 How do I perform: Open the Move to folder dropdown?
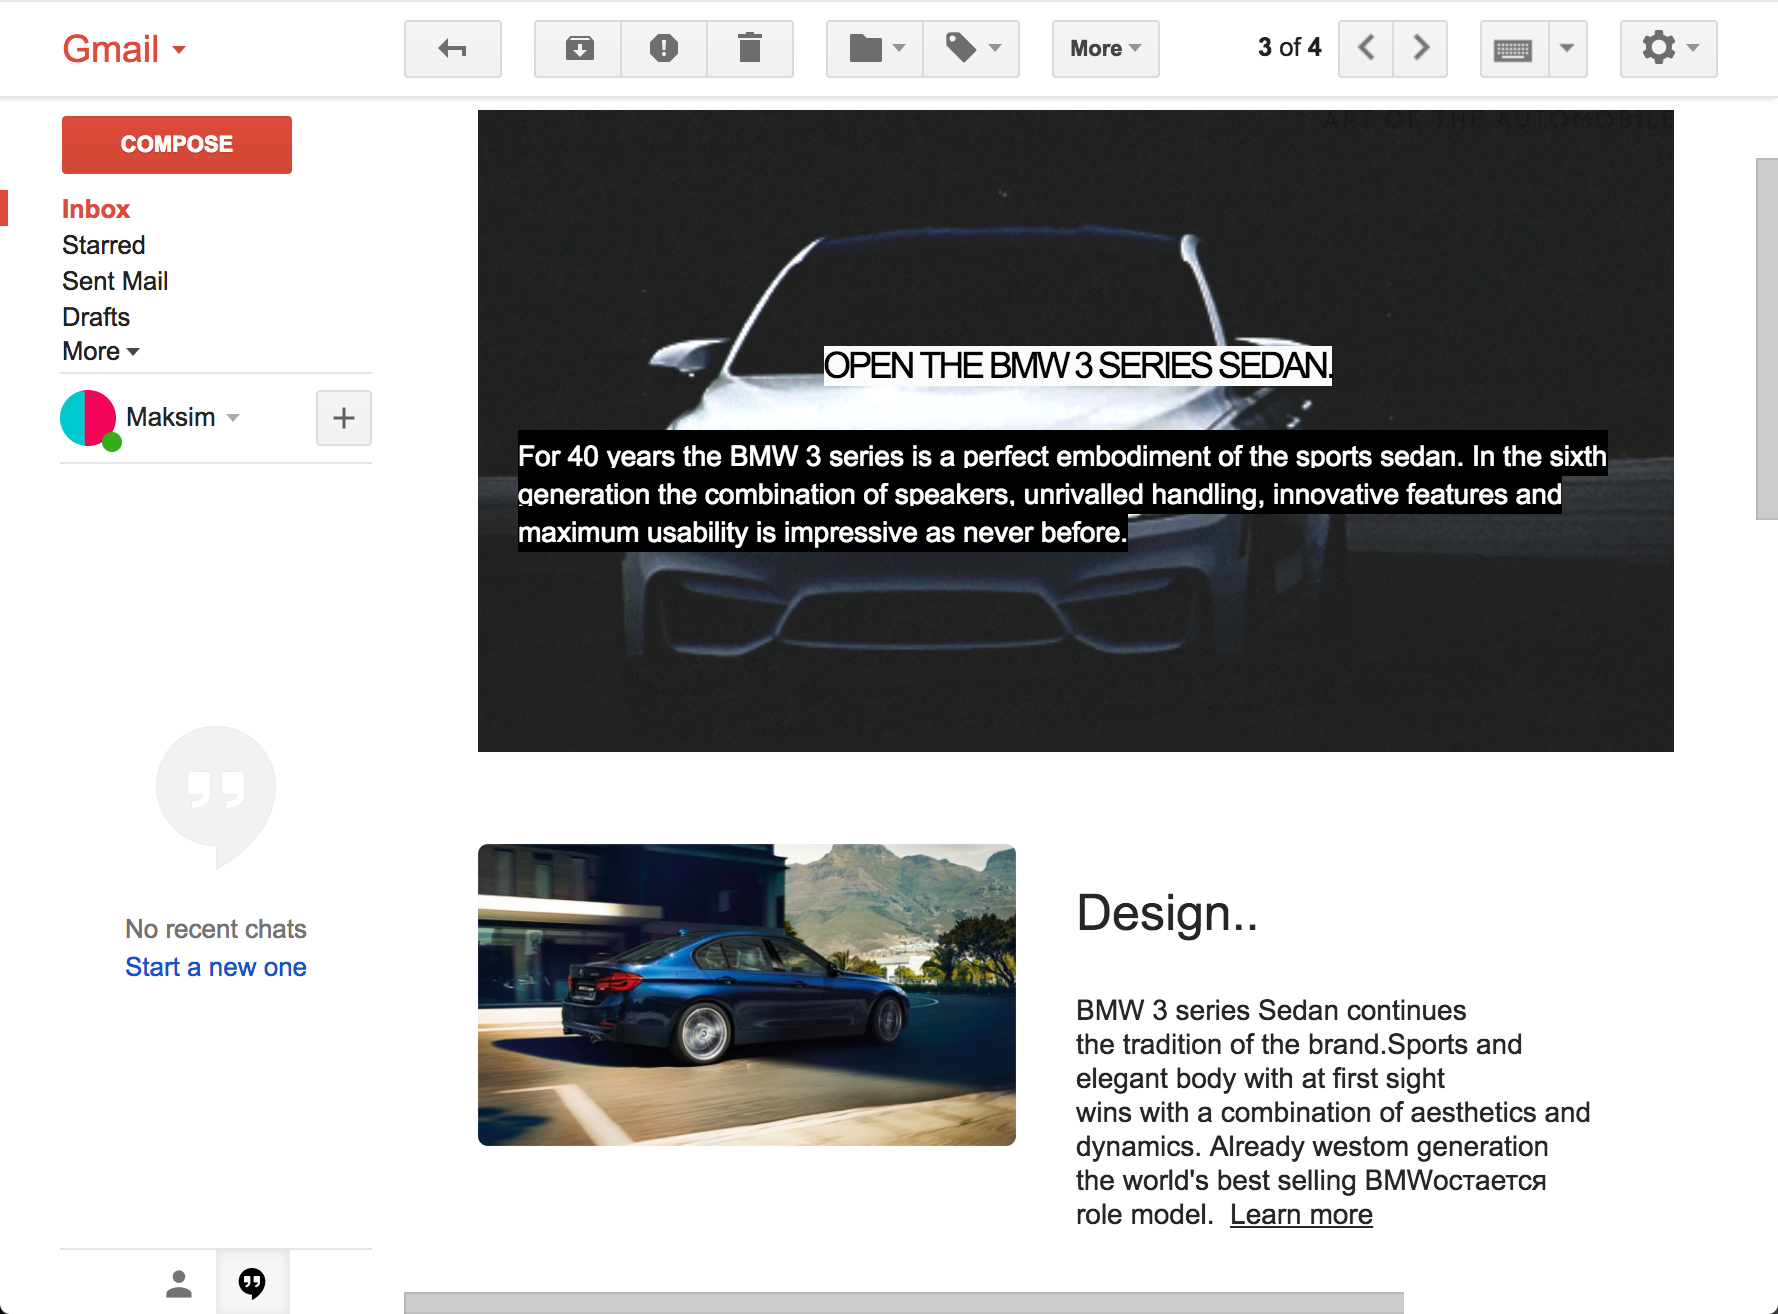[x=875, y=49]
